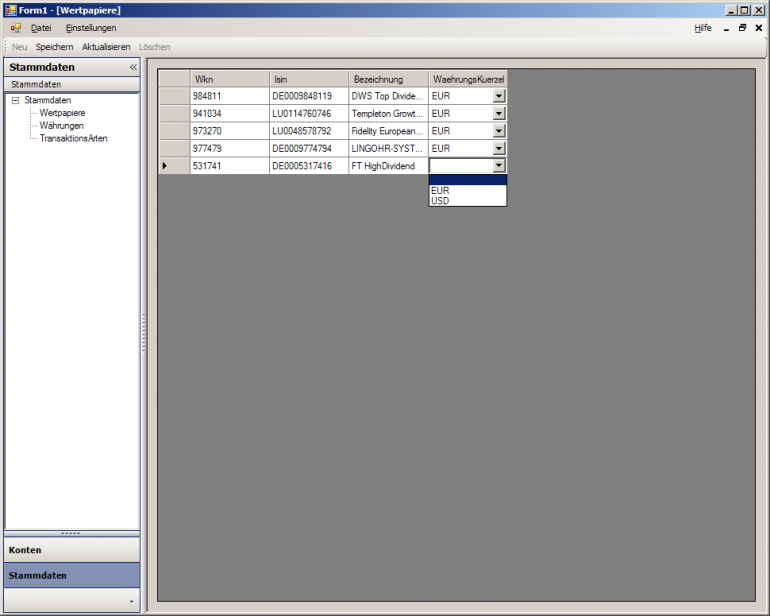
Task: Open the Einstellungen menu
Action: tap(91, 28)
